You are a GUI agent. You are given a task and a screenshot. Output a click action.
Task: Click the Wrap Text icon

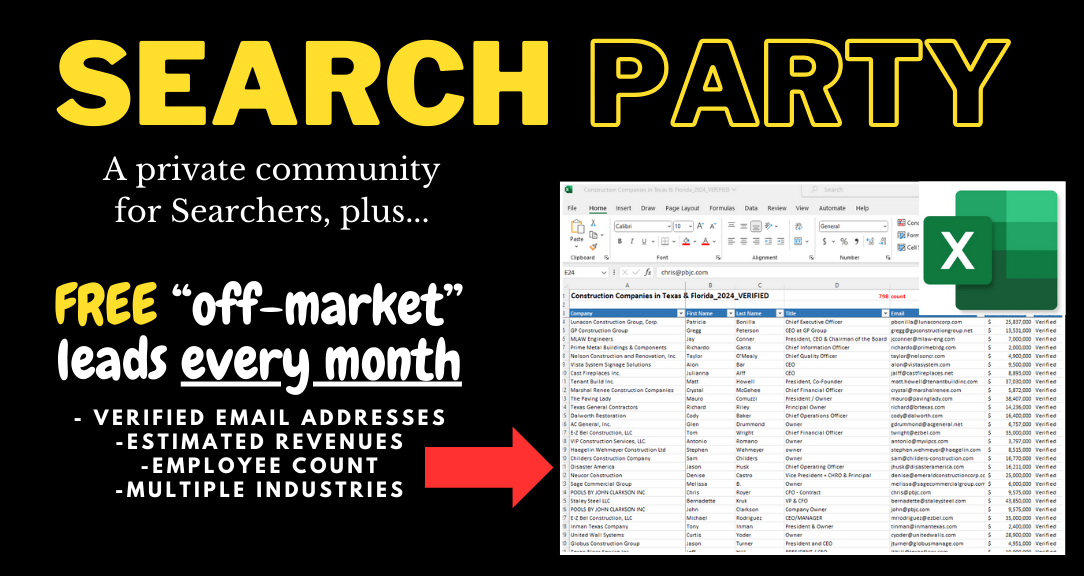tap(798, 226)
